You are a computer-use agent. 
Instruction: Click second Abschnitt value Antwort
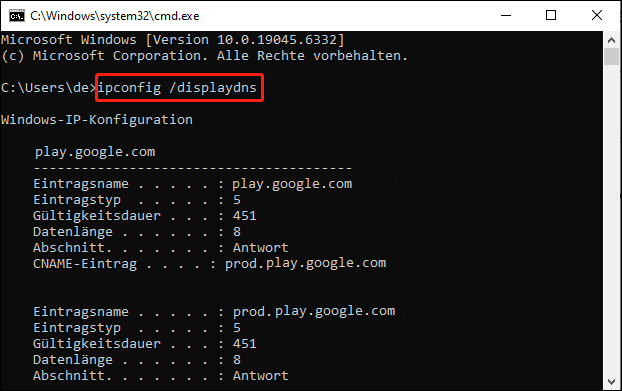click(x=260, y=376)
